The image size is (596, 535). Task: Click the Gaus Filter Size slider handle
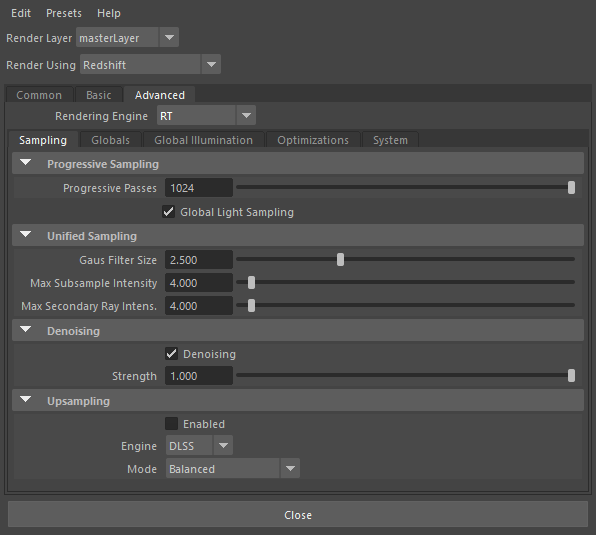click(341, 260)
